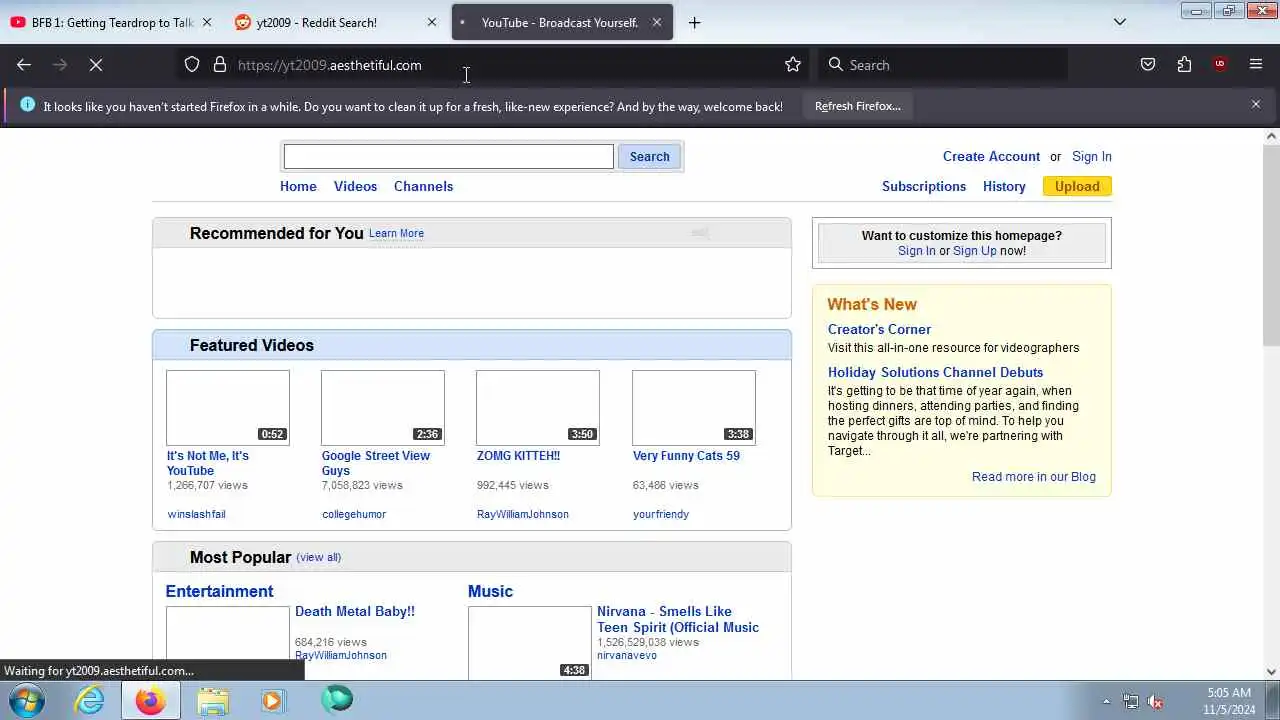The image size is (1280, 720).
Task: Open the History link
Action: click(1004, 186)
